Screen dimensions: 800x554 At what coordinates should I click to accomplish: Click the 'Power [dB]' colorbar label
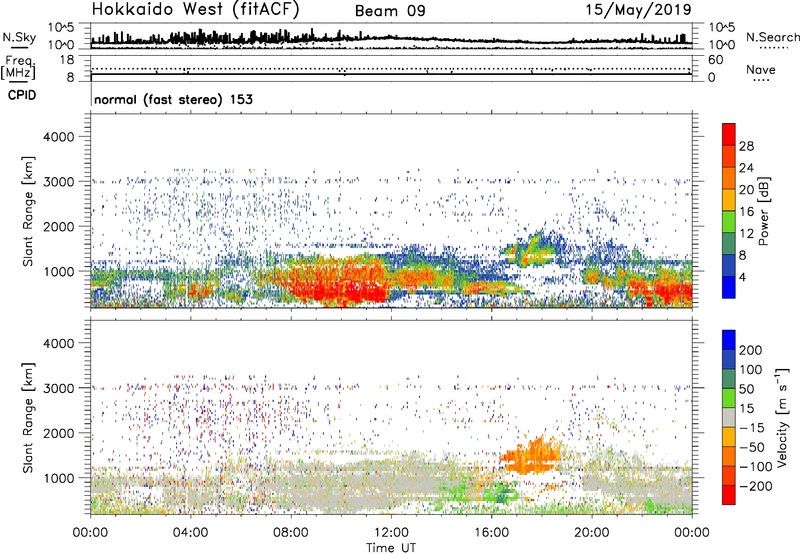pyautogui.click(x=764, y=211)
